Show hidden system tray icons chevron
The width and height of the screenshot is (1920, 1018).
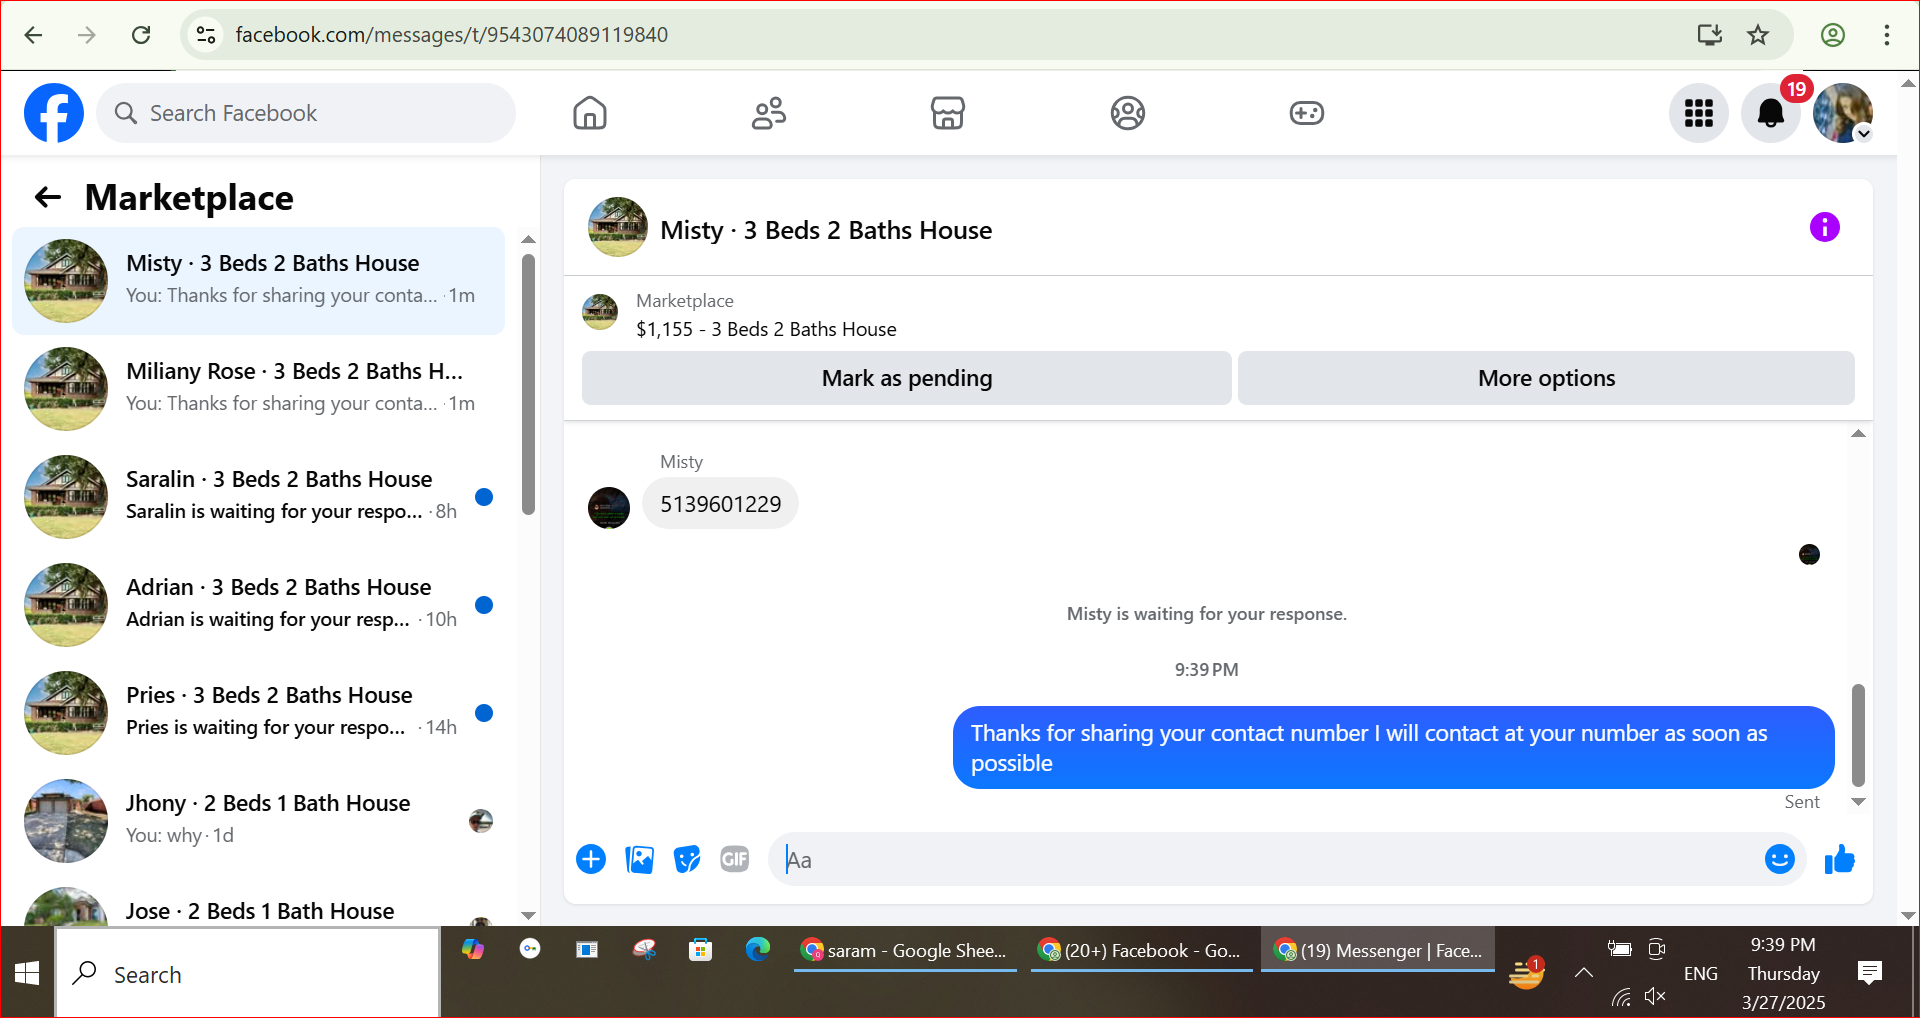pyautogui.click(x=1584, y=972)
